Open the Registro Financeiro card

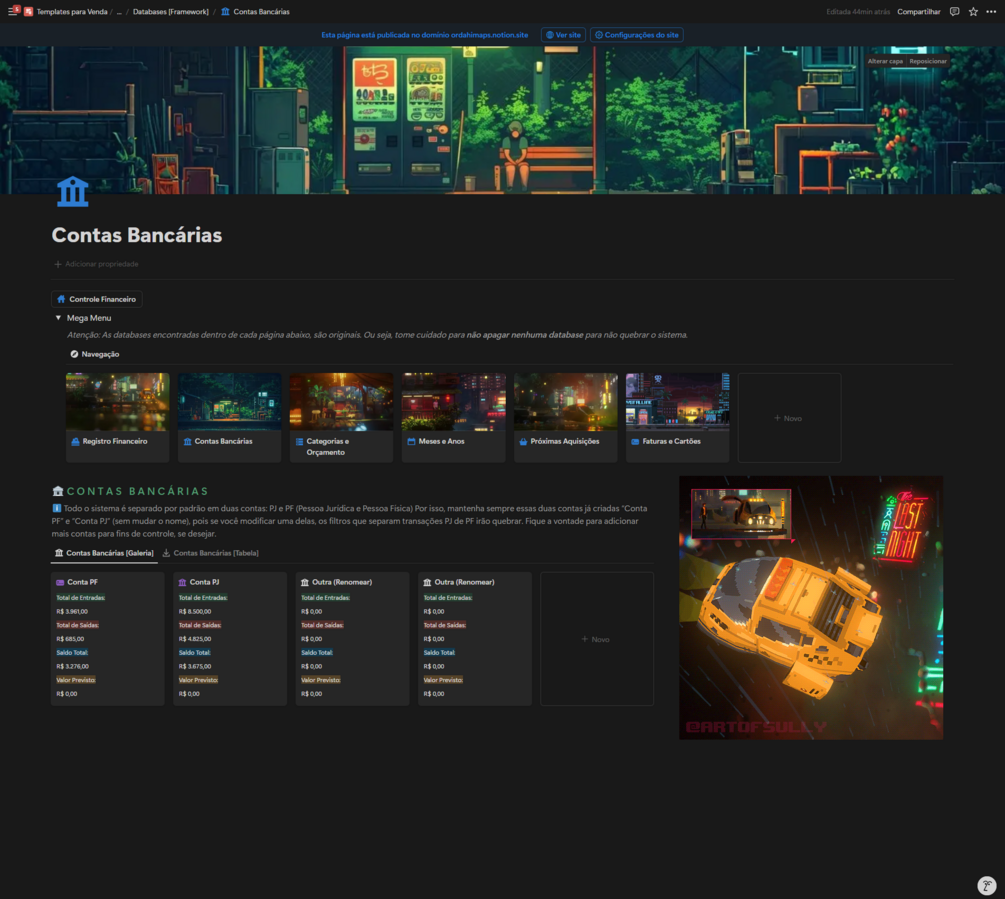click(x=117, y=417)
